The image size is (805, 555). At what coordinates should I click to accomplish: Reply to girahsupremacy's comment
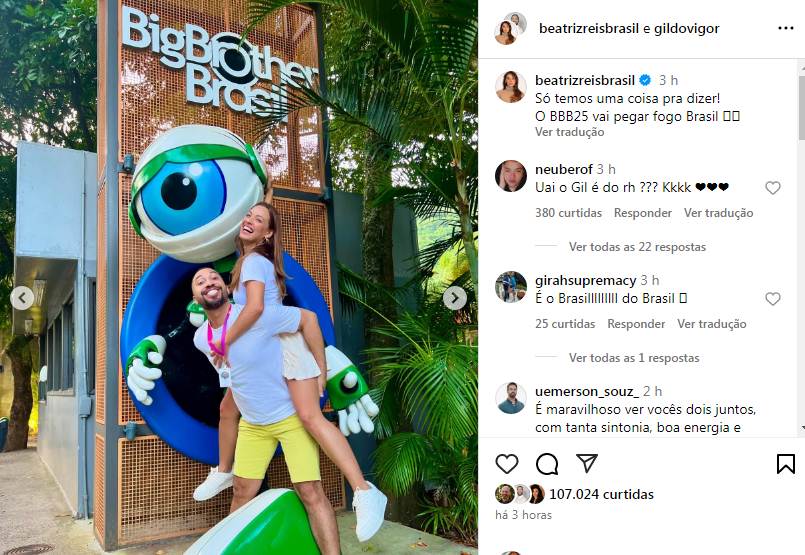tap(636, 324)
